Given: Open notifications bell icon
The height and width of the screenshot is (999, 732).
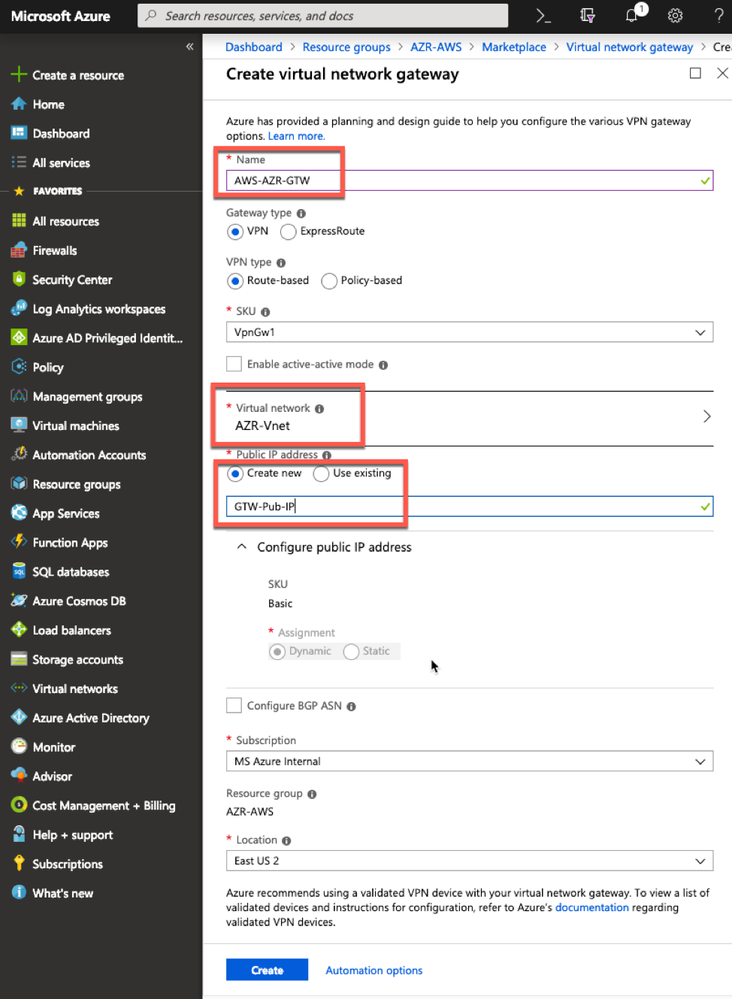Looking at the screenshot, I should [633, 15].
